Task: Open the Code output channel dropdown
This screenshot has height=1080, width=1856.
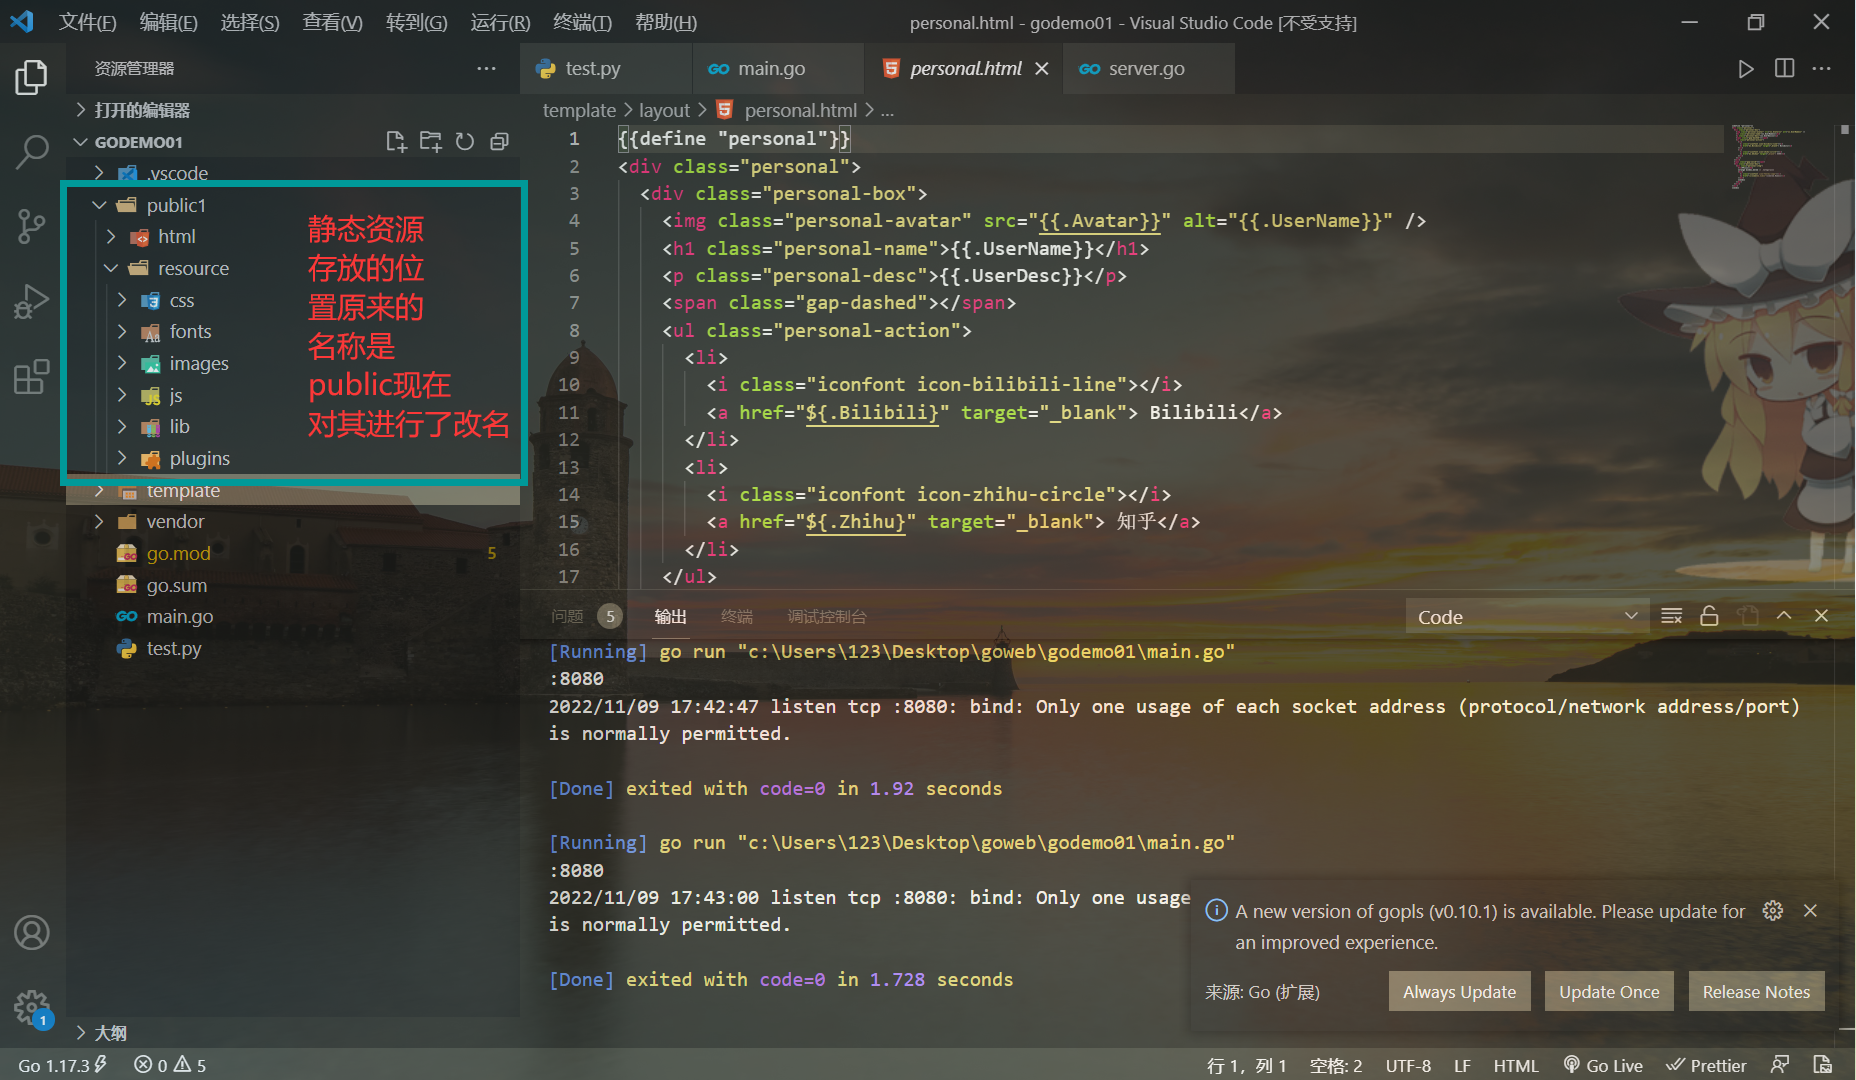Action: (x=1526, y=617)
